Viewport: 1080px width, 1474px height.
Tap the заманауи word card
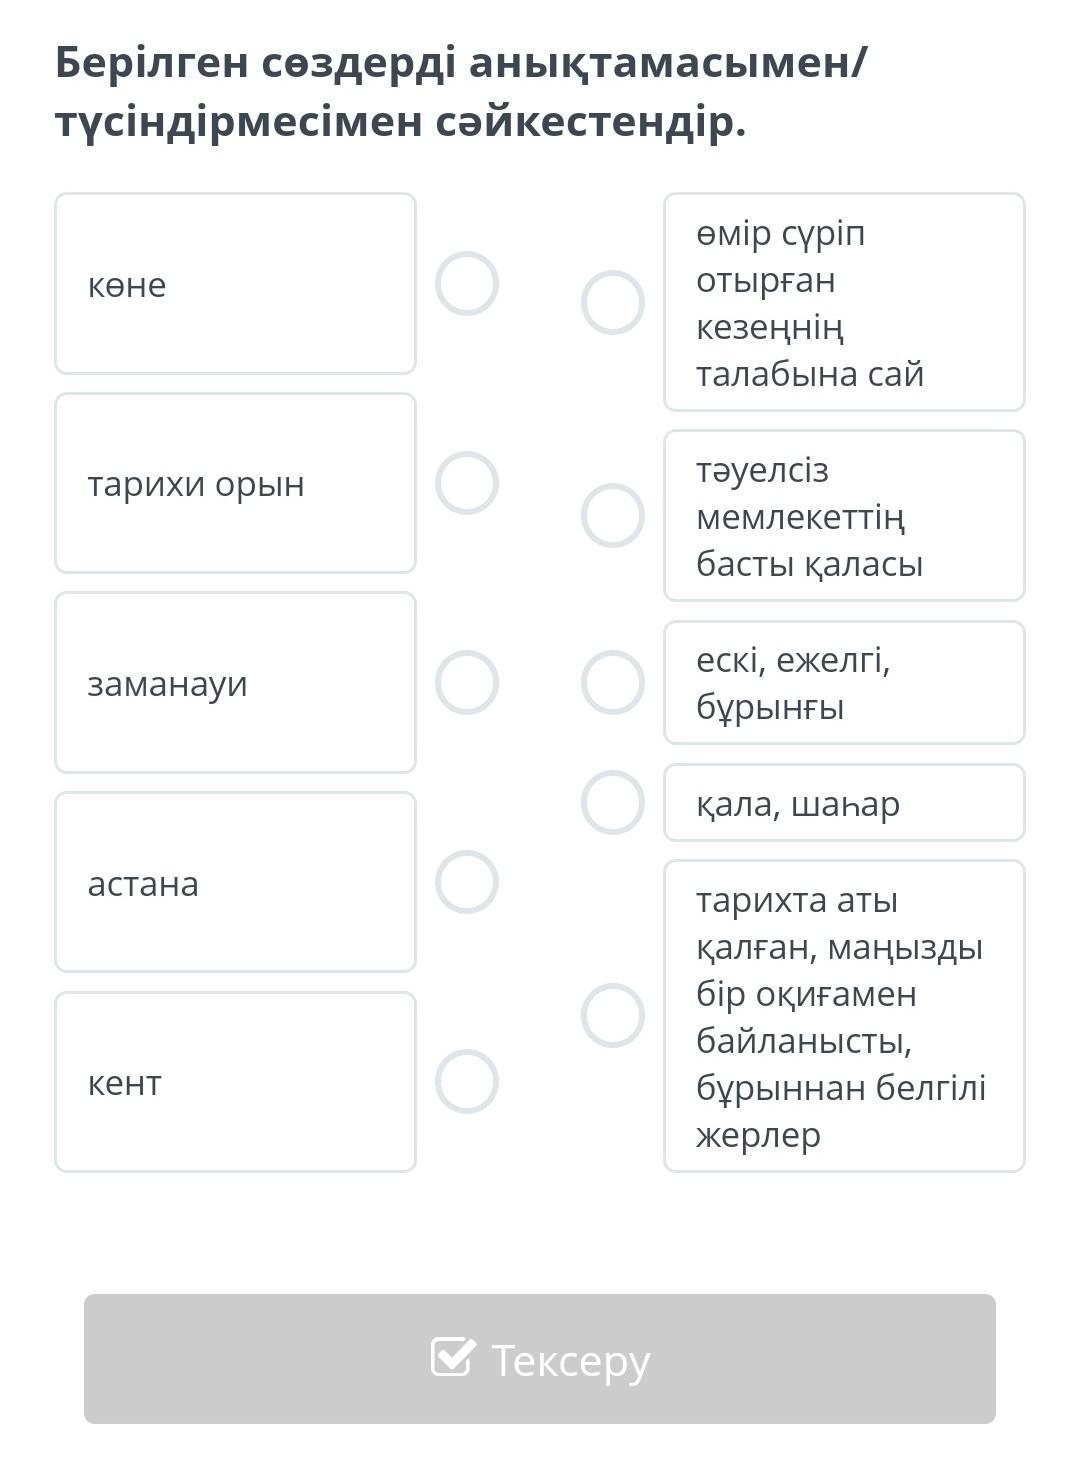[x=235, y=683]
